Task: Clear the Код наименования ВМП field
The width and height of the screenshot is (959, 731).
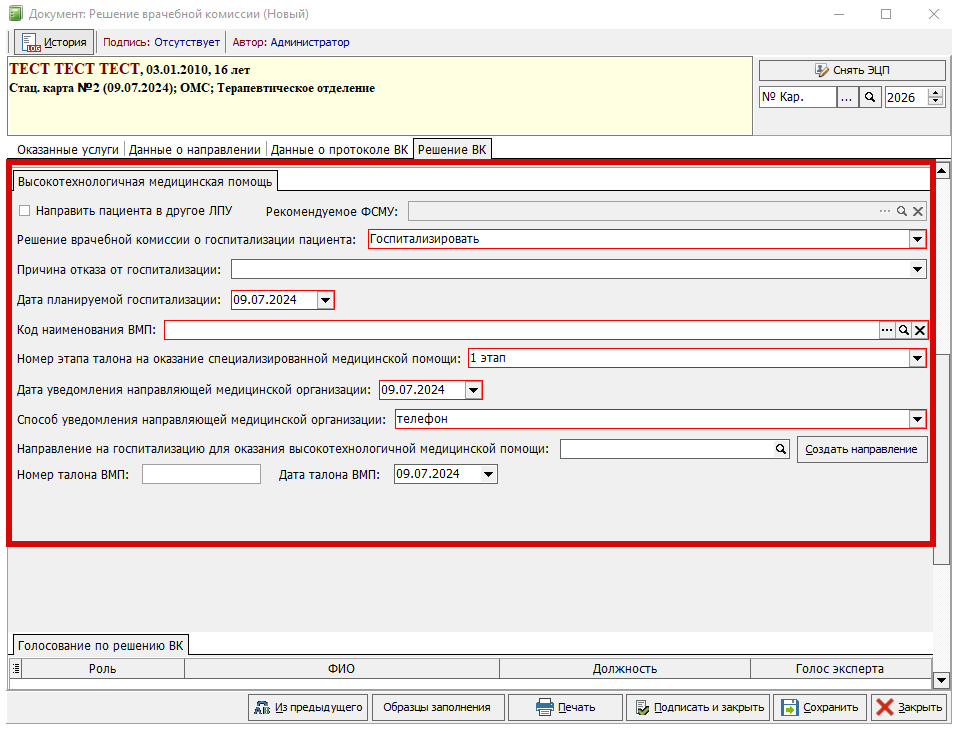Action: click(920, 330)
